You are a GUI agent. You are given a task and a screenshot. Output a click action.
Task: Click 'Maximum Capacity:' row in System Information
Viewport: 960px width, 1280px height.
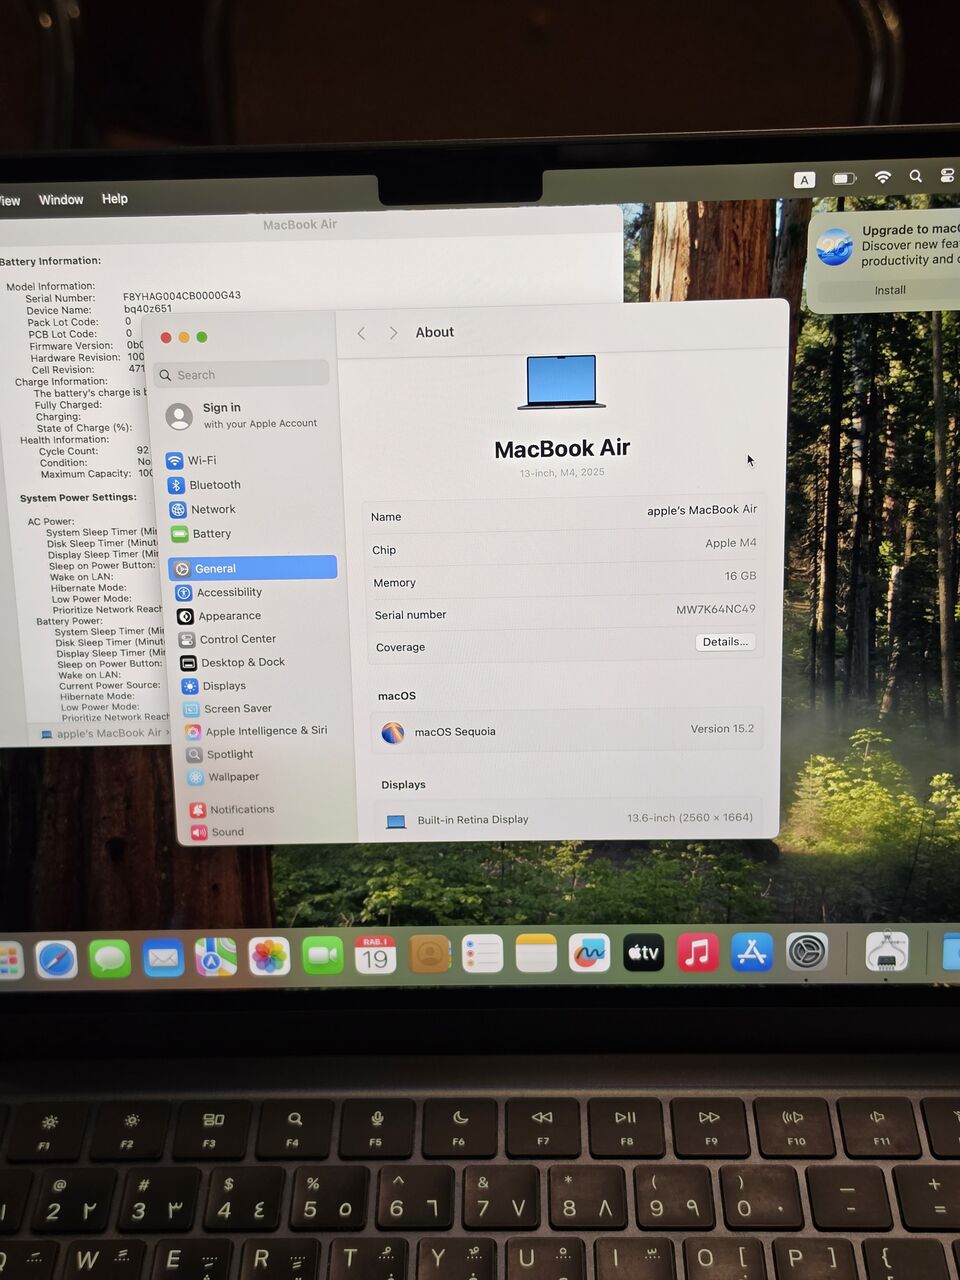click(96, 474)
